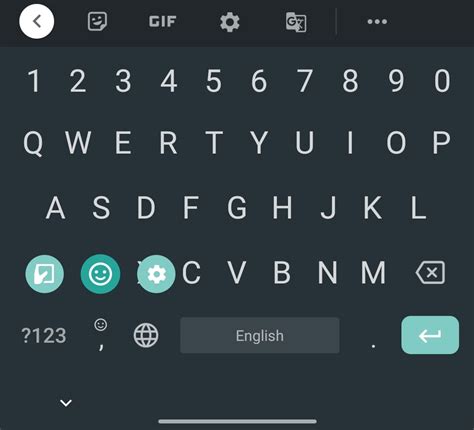Open GIF search
The height and width of the screenshot is (430, 474).
tap(162, 22)
